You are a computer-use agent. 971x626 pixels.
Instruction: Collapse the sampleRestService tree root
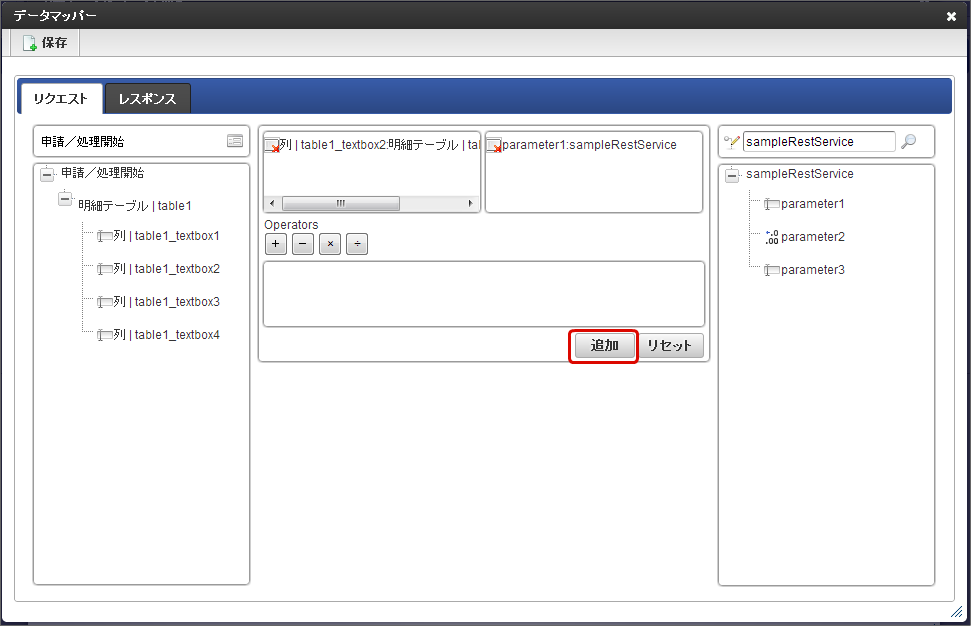732,175
